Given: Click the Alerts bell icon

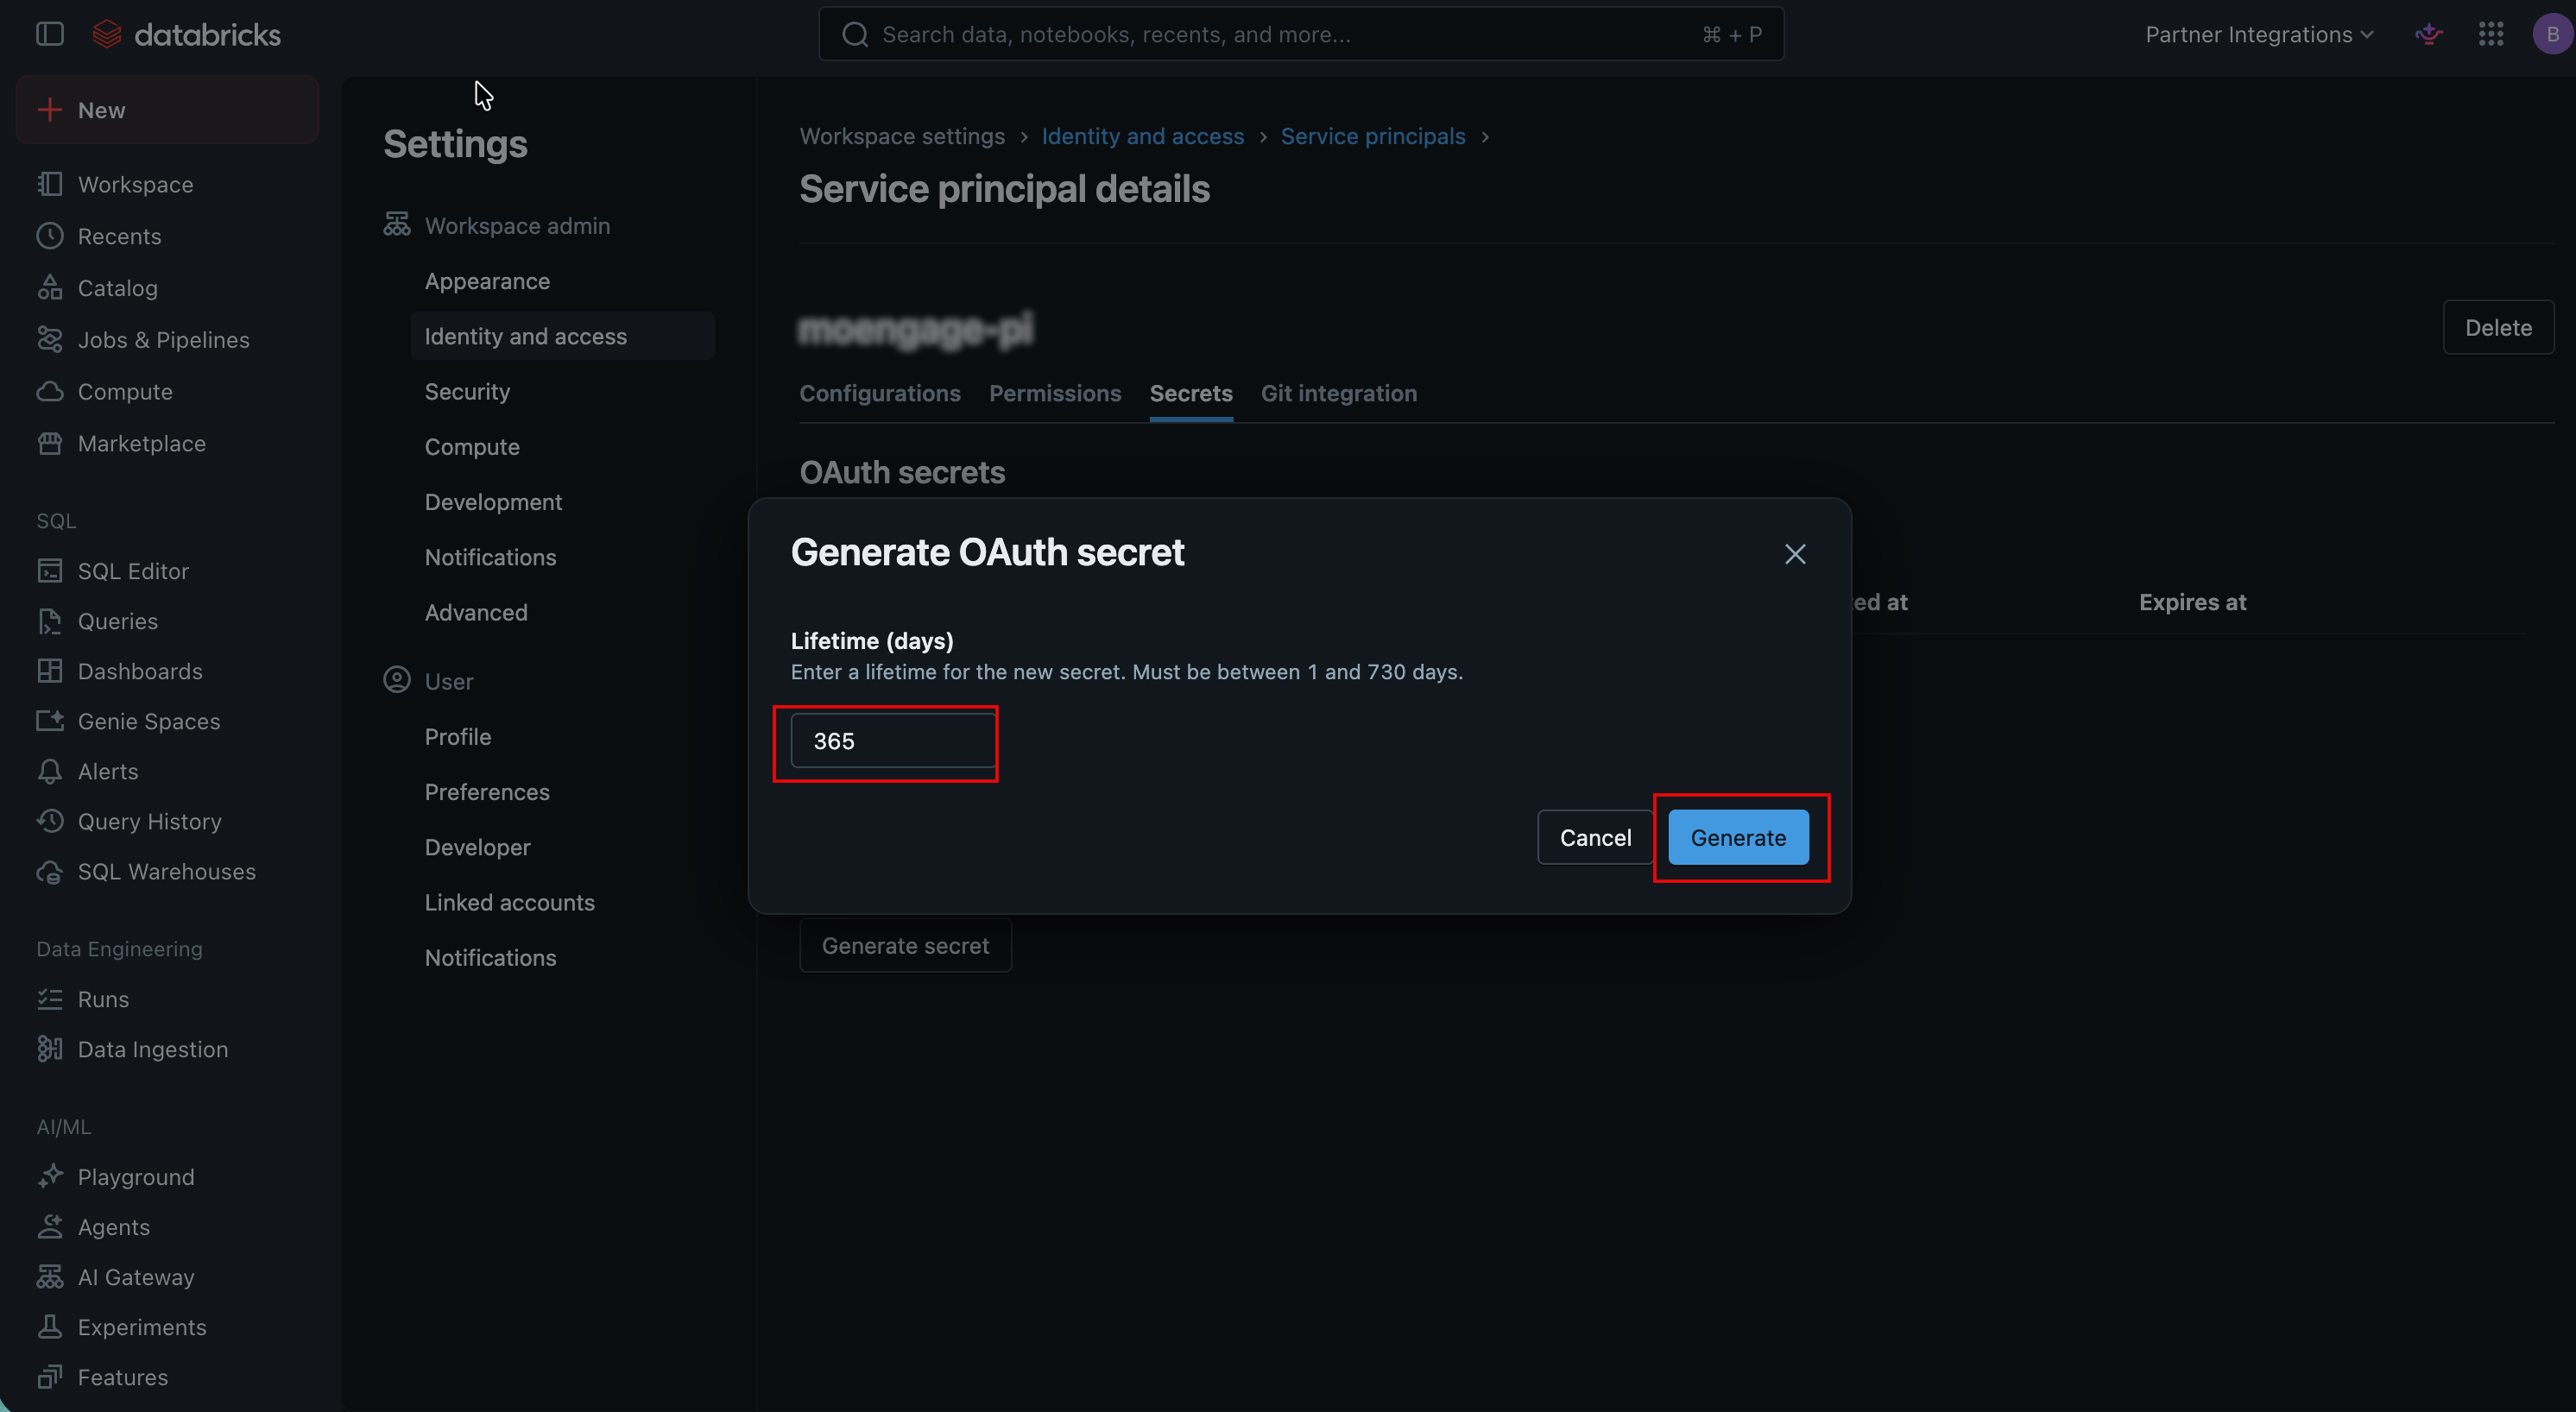Looking at the screenshot, I should pyautogui.click(x=50, y=771).
